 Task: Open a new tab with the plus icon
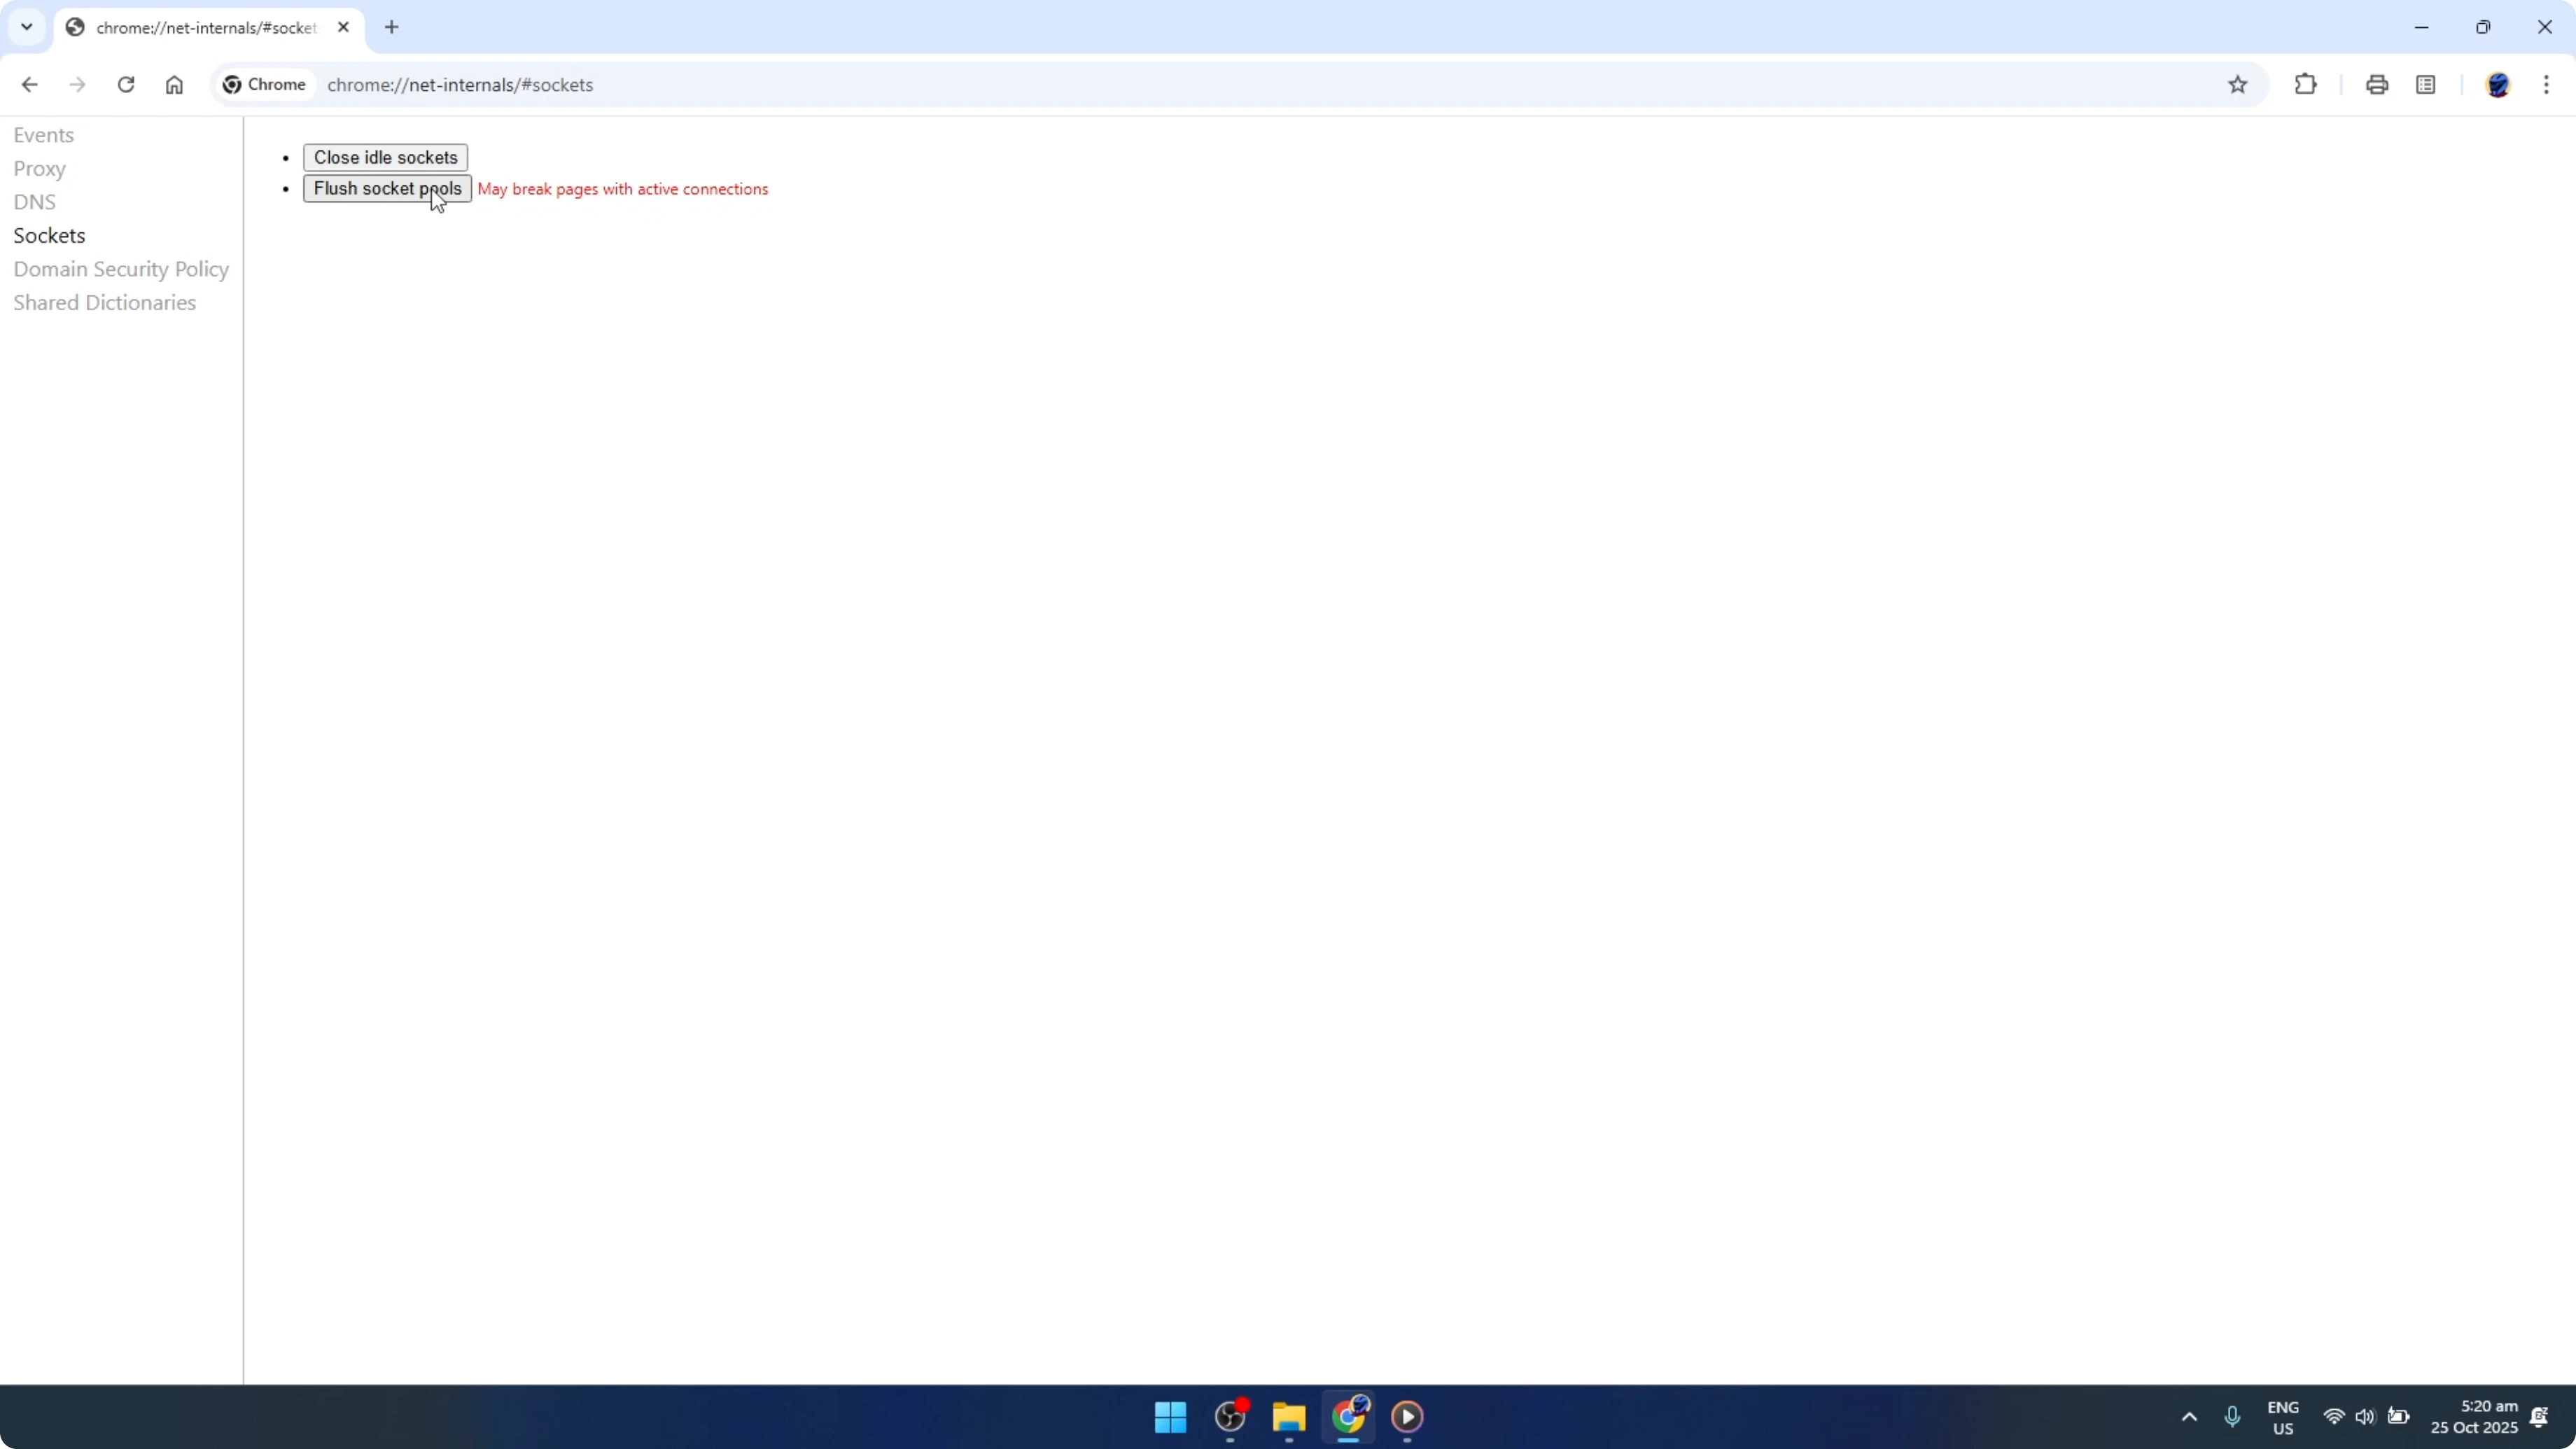[x=391, y=27]
